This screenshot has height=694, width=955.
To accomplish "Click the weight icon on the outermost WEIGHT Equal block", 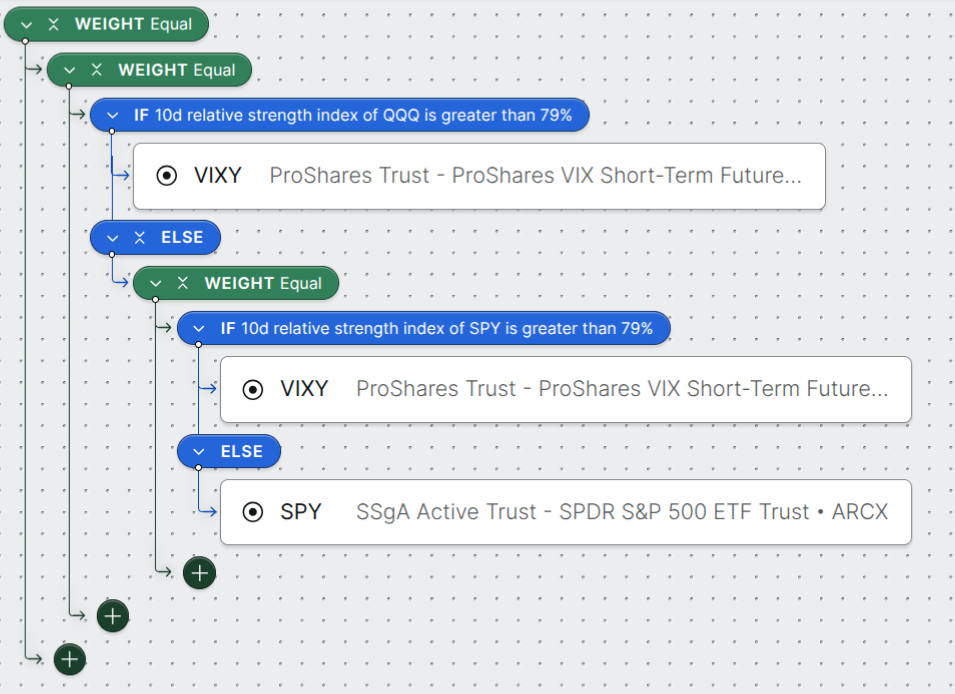I will tap(54, 24).
